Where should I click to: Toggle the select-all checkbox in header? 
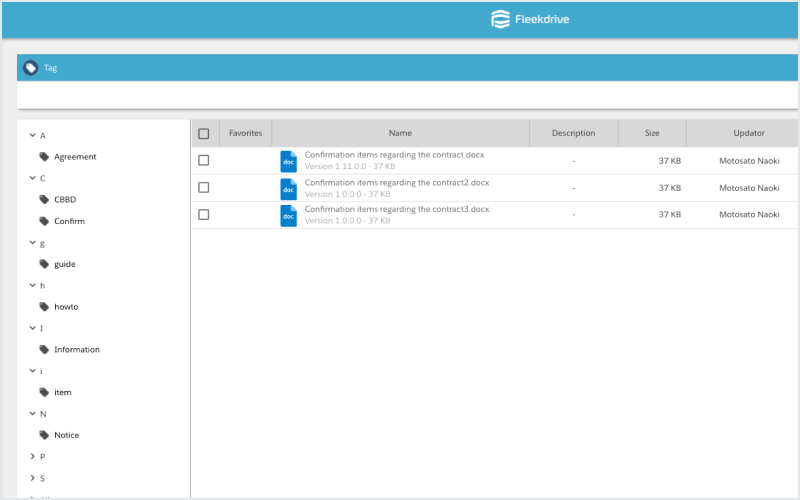click(x=204, y=134)
